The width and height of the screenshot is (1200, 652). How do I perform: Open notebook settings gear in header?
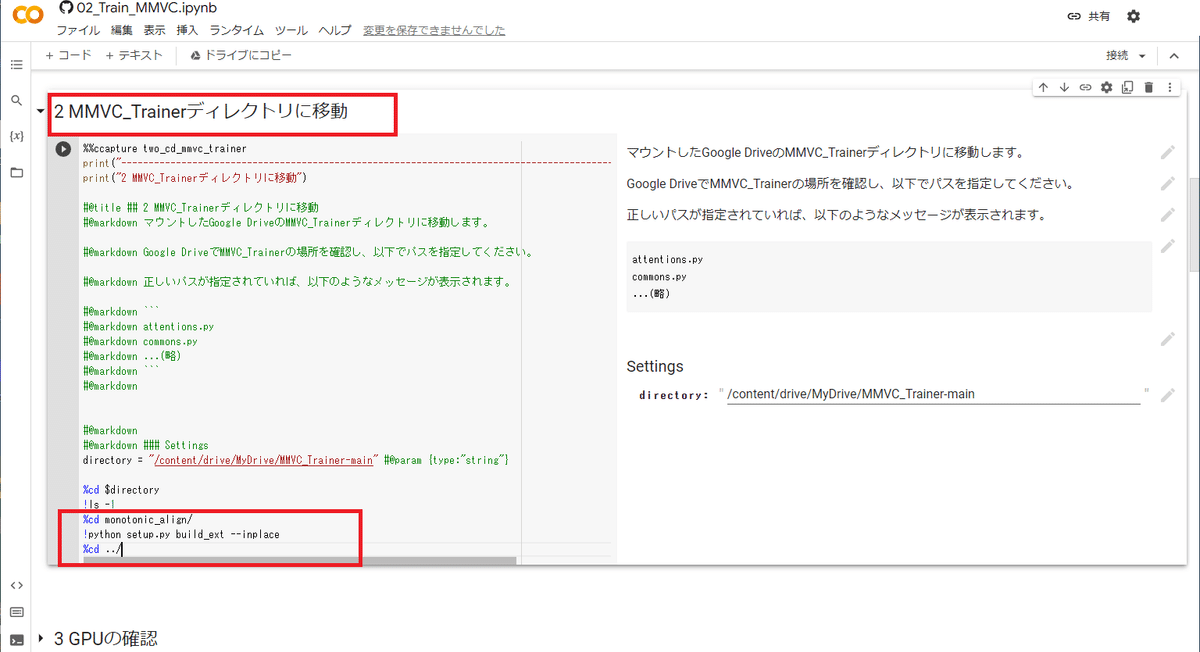click(x=1133, y=16)
